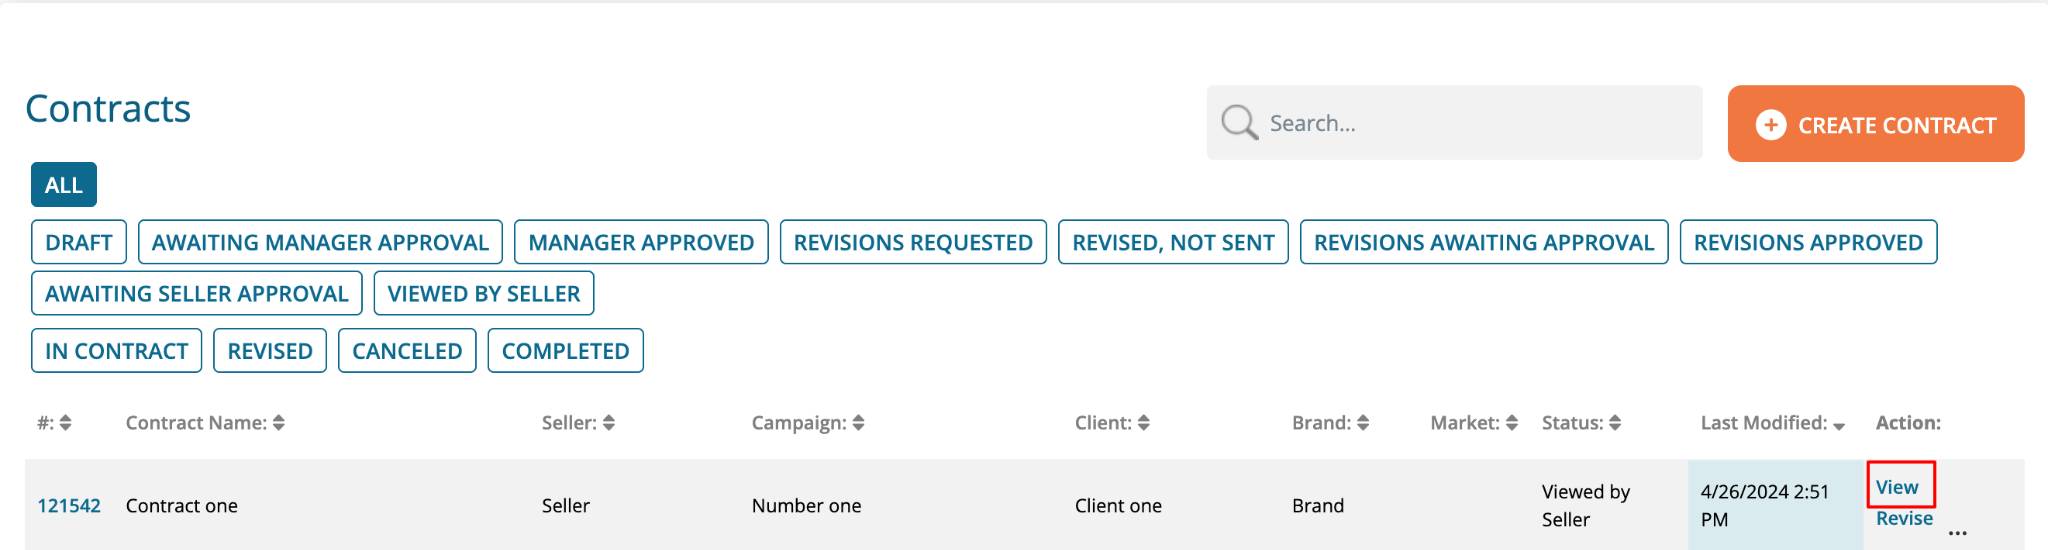
Task: Select the ALL filter tab
Action: (x=64, y=185)
